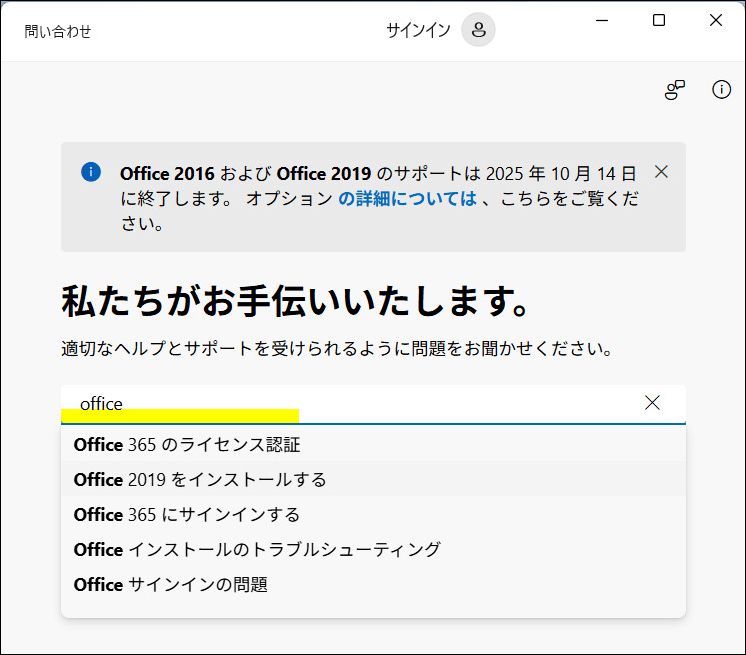Clear the search box with its X
The width and height of the screenshot is (746, 655).
[652, 402]
